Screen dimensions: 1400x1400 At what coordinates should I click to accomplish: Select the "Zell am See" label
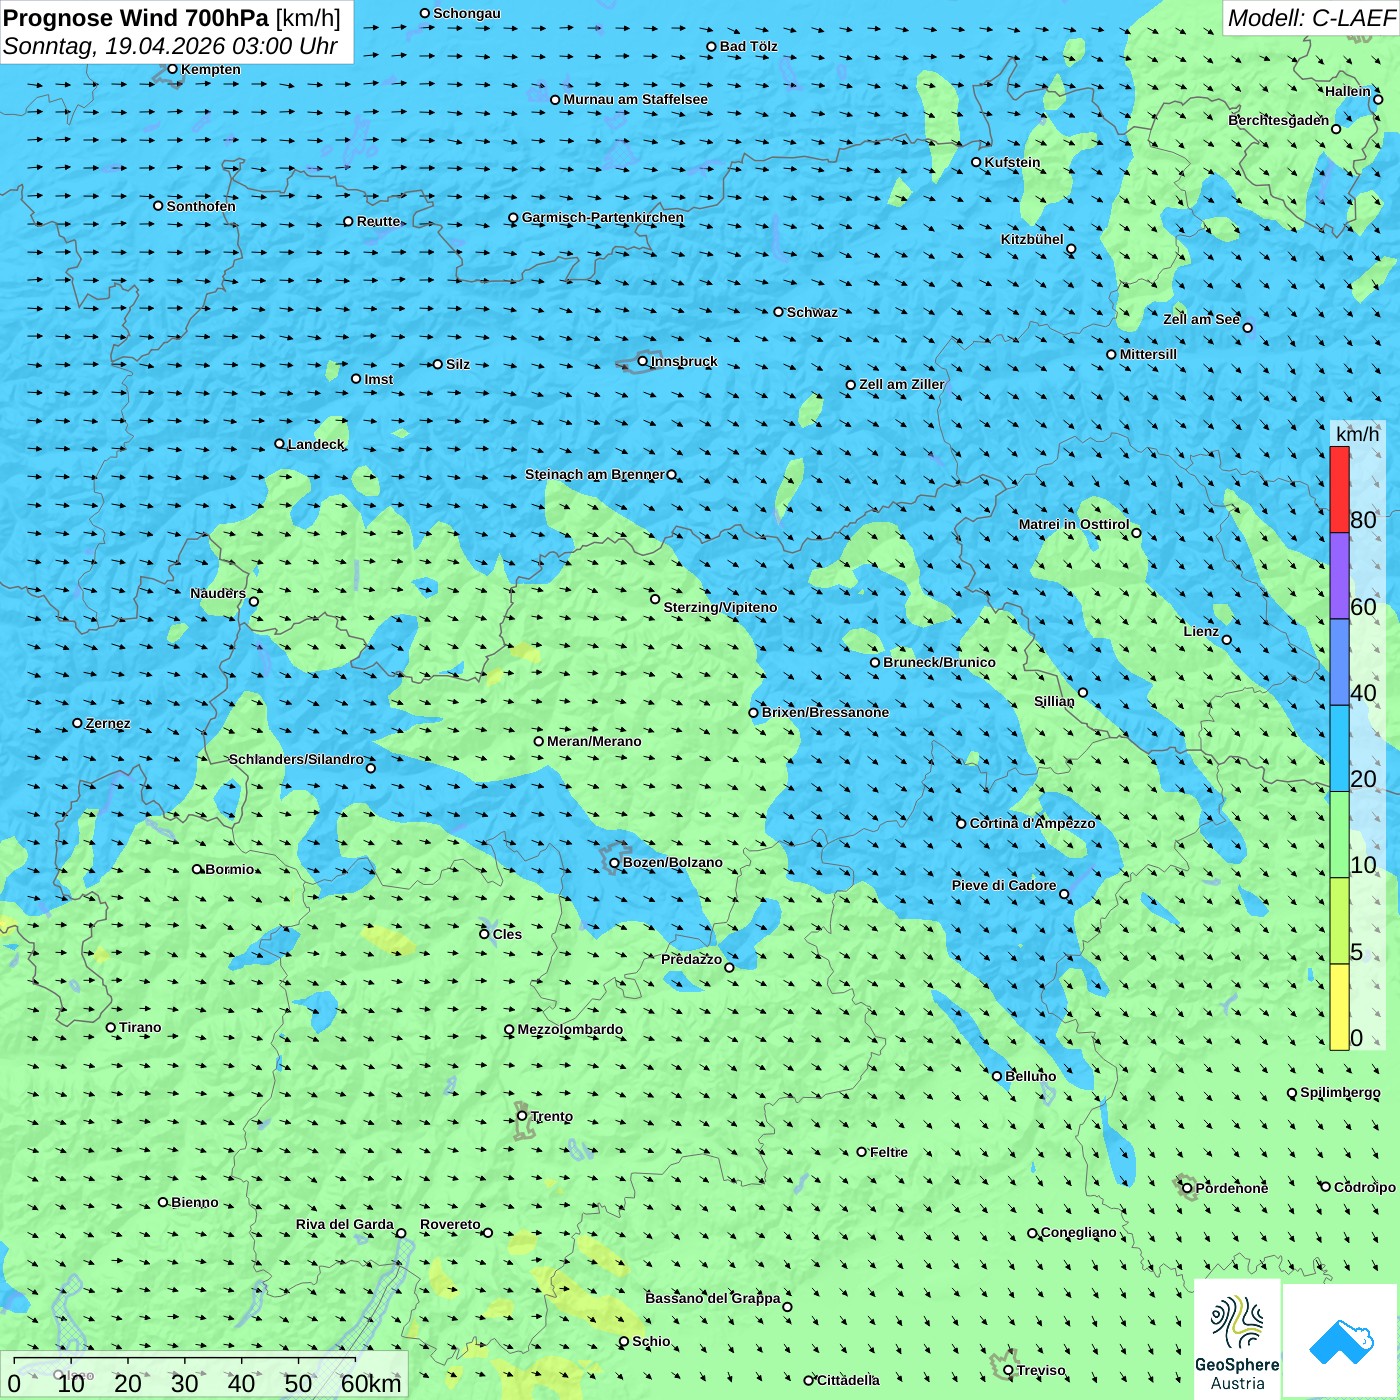1201,319
